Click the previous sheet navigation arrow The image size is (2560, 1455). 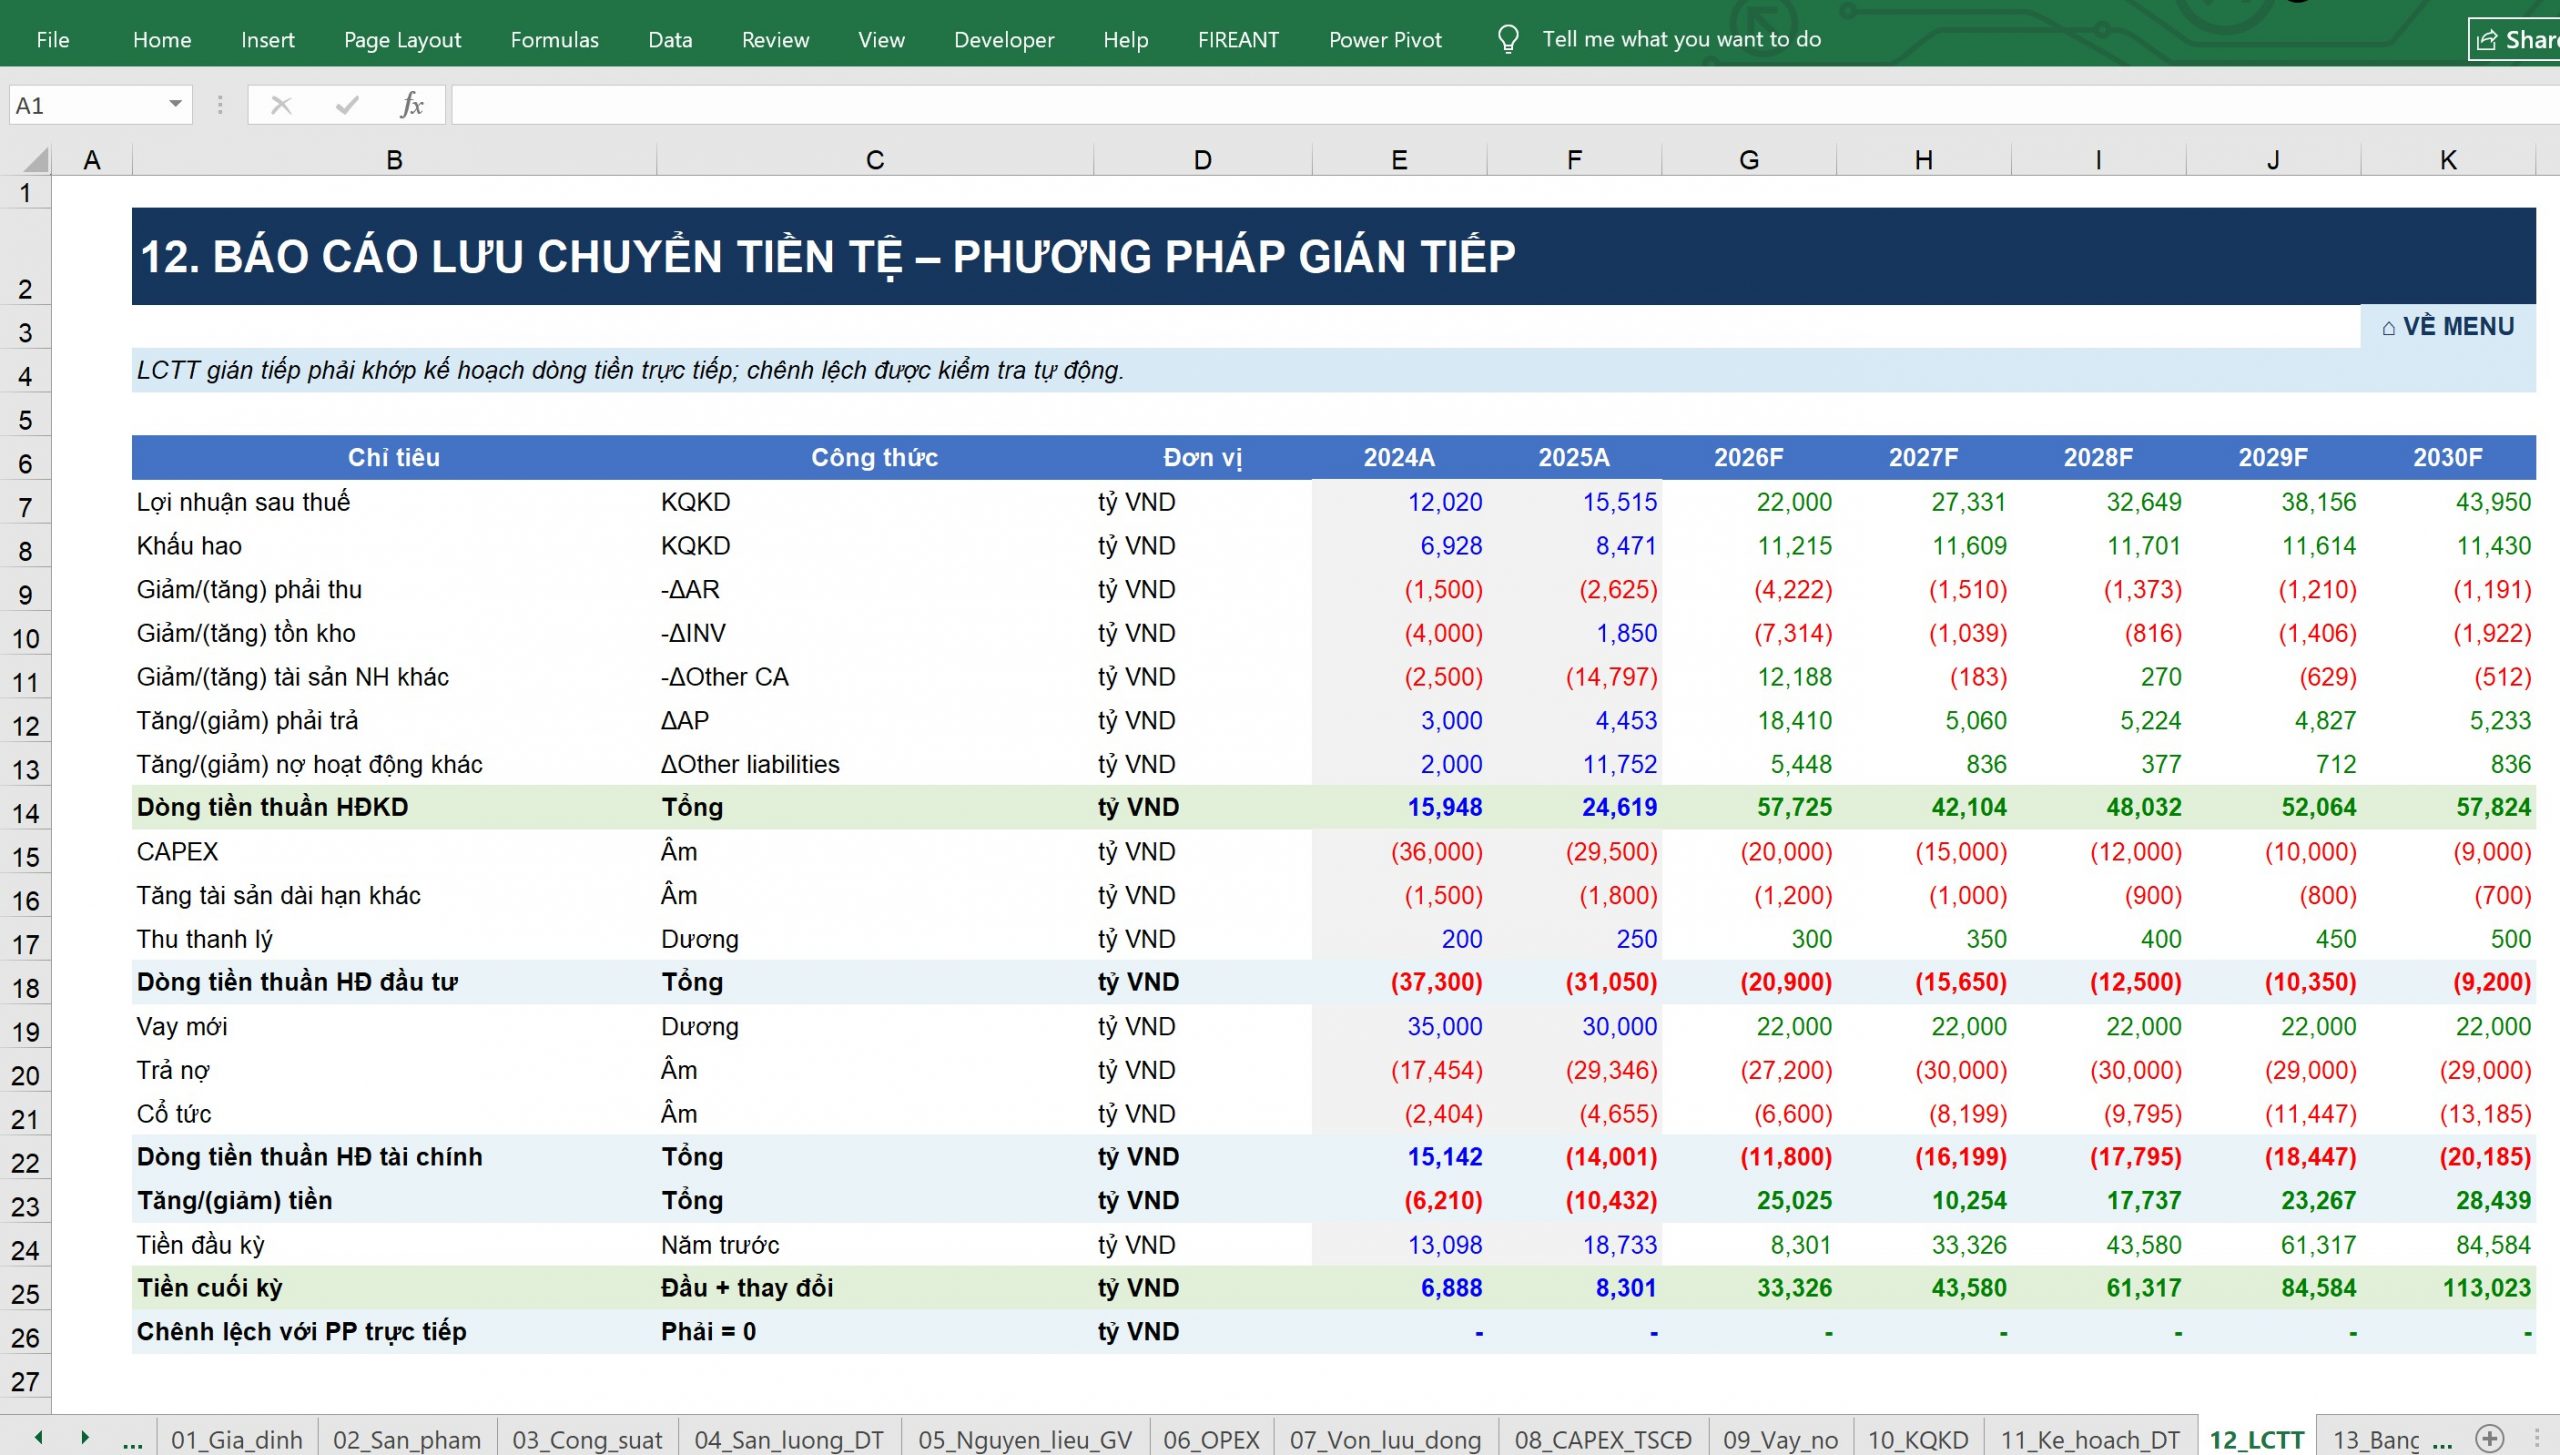click(x=39, y=1438)
